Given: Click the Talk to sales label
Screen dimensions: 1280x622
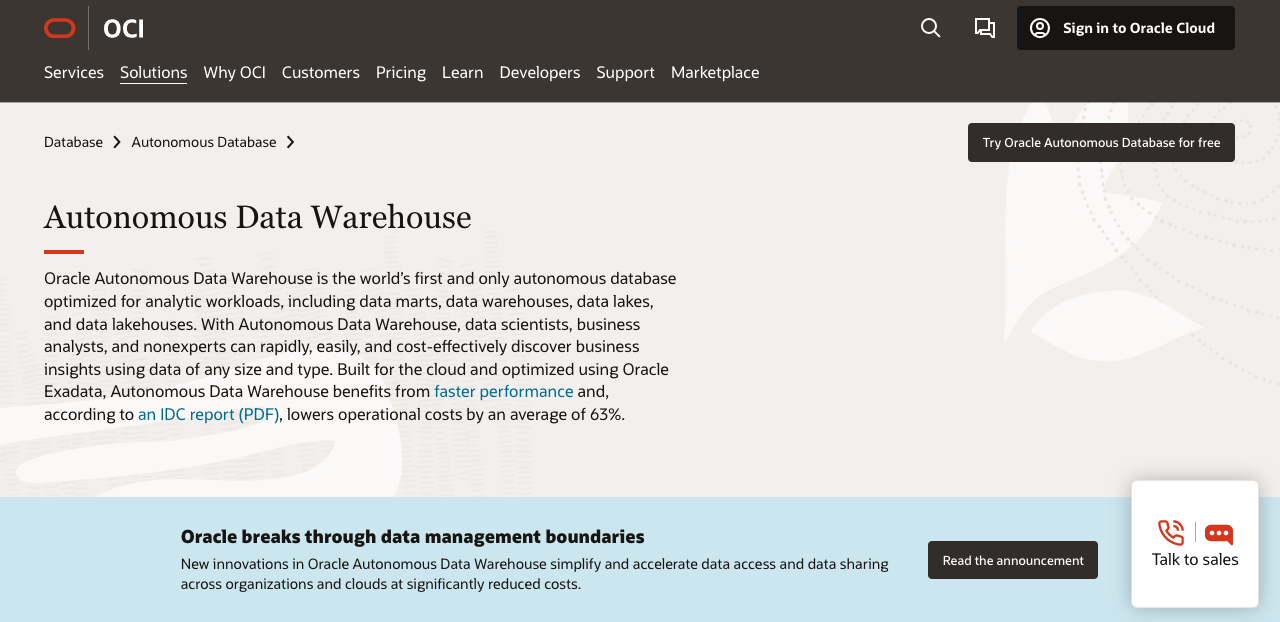Looking at the screenshot, I should [1195, 559].
